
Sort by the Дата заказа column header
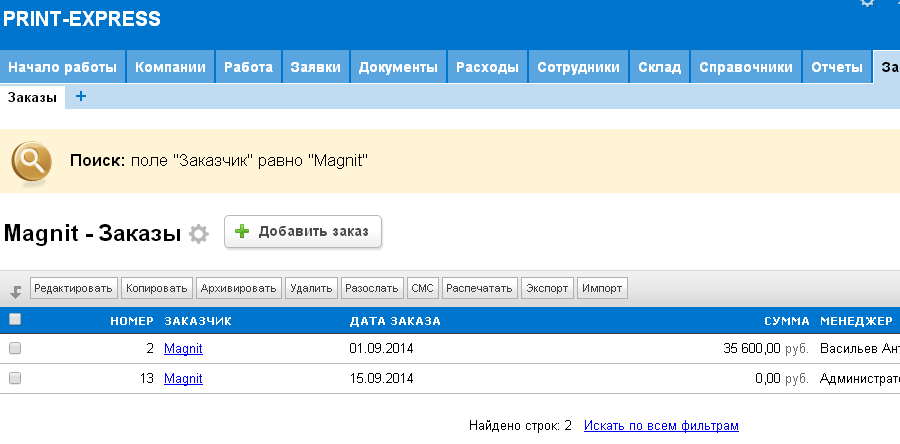(x=395, y=321)
